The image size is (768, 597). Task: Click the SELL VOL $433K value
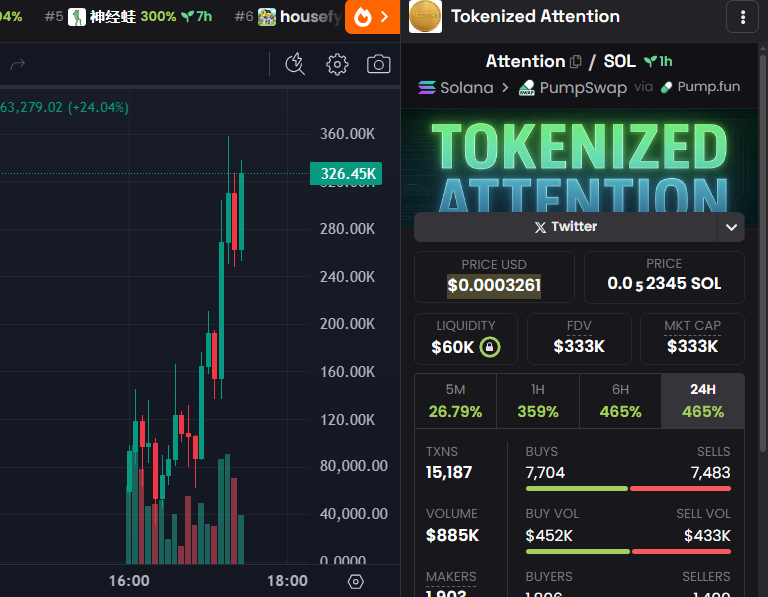(707, 536)
